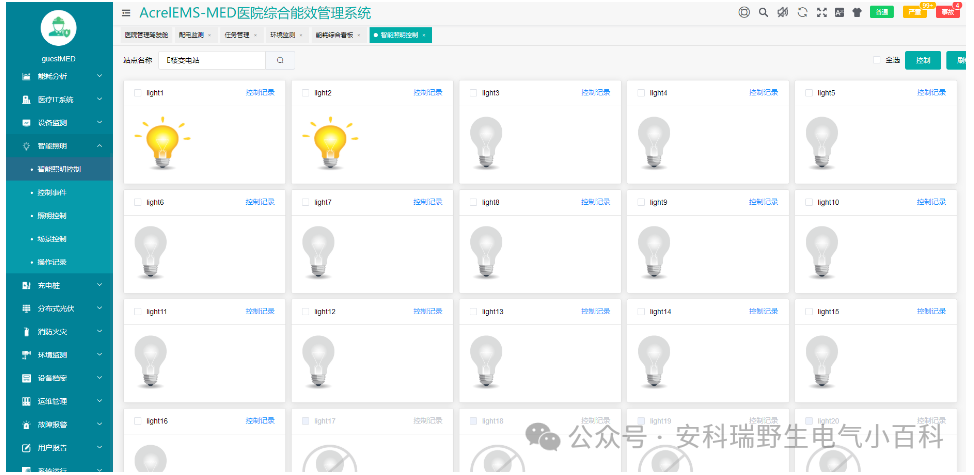
Task: Click the refresh arrows icon in top toolbar
Action: (803, 12)
